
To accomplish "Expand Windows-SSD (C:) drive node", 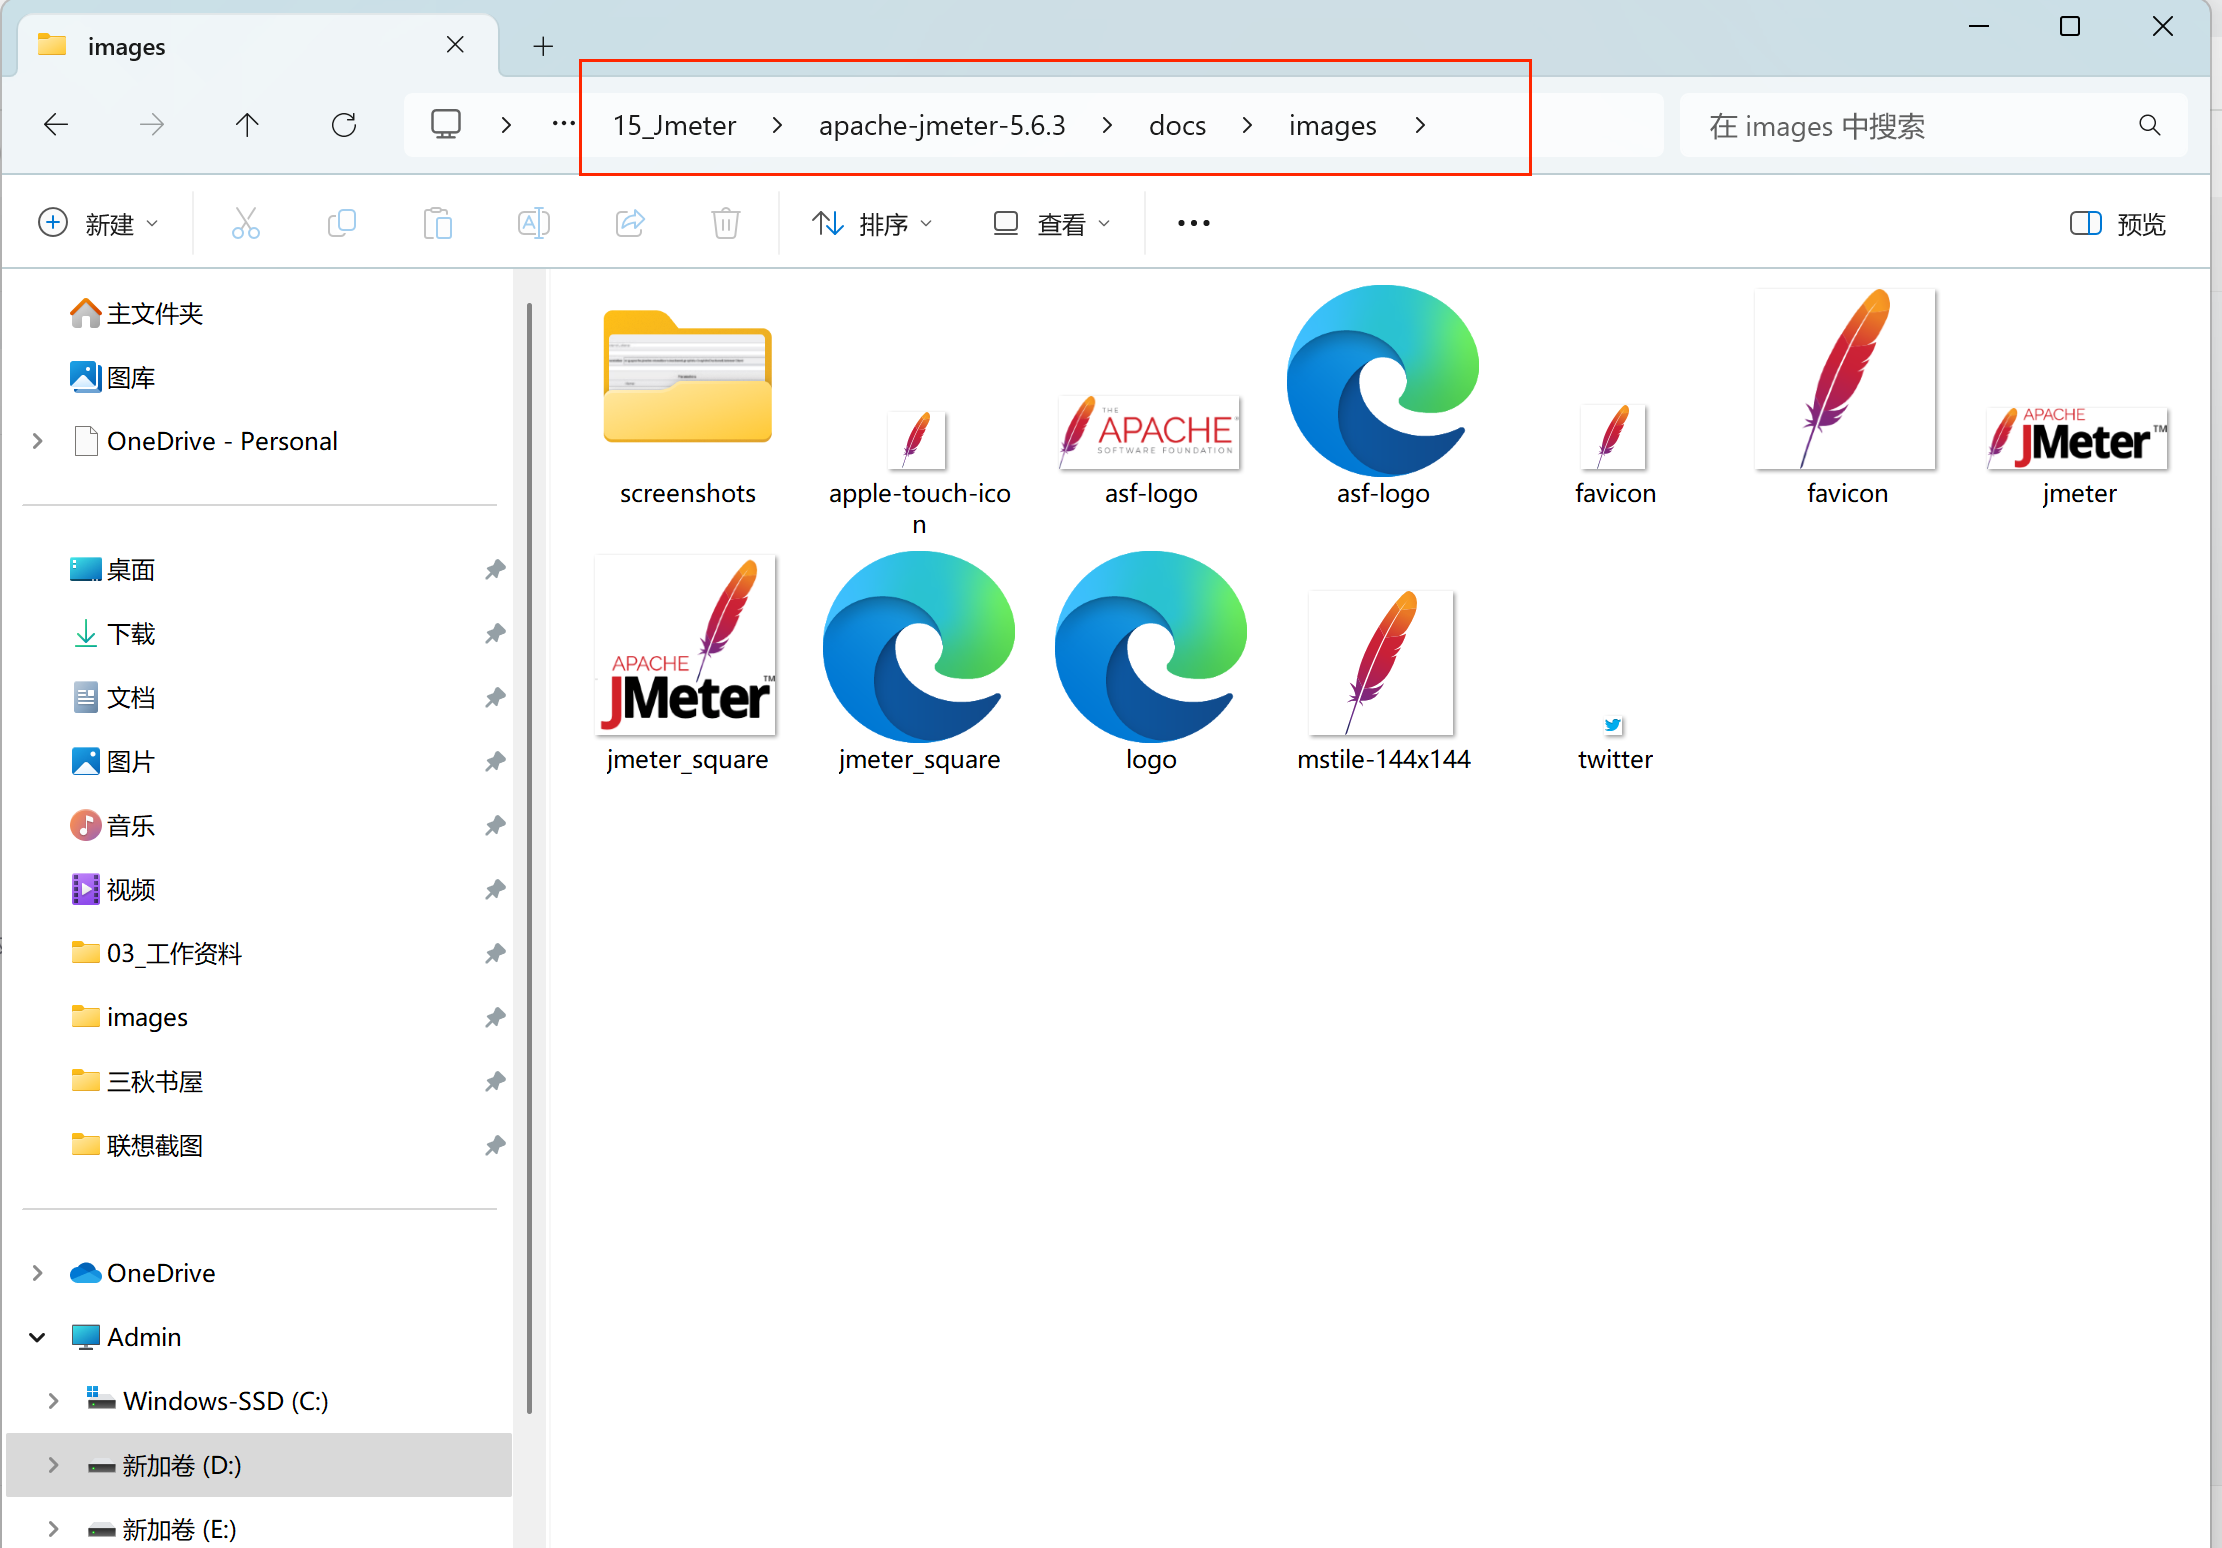I will point(54,1401).
